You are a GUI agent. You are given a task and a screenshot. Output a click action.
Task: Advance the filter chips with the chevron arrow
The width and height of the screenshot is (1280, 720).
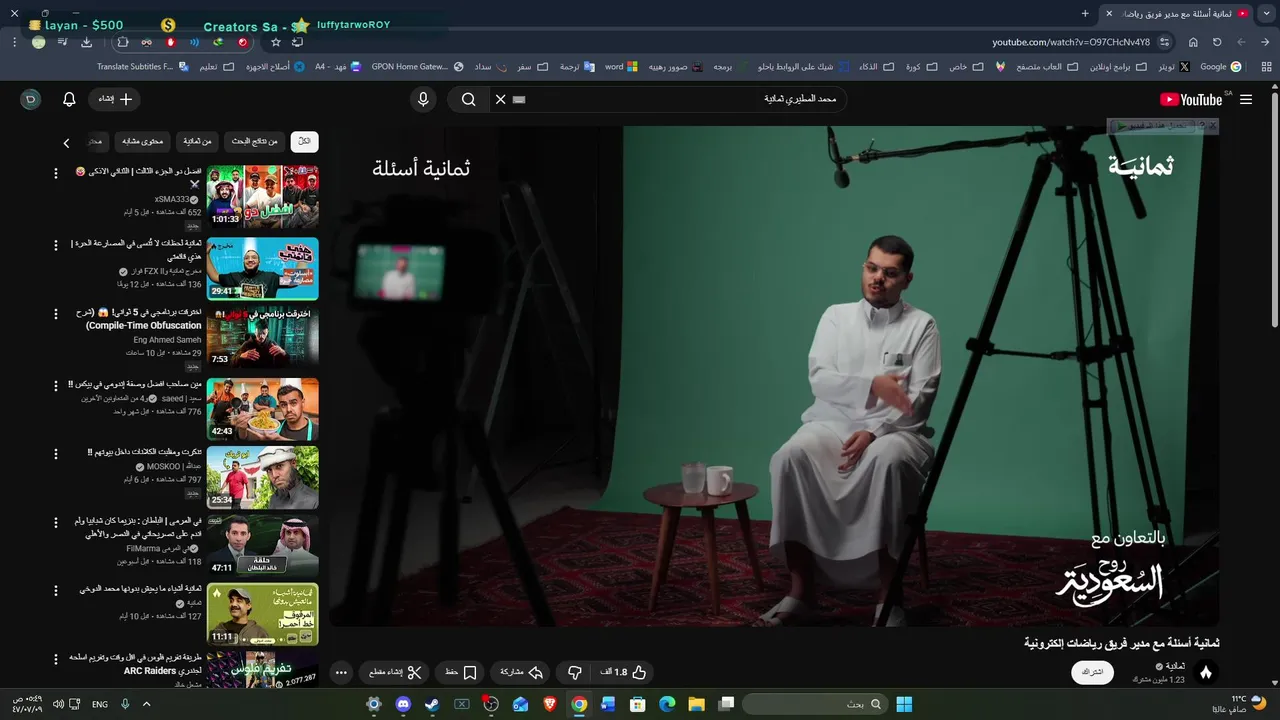pos(67,143)
